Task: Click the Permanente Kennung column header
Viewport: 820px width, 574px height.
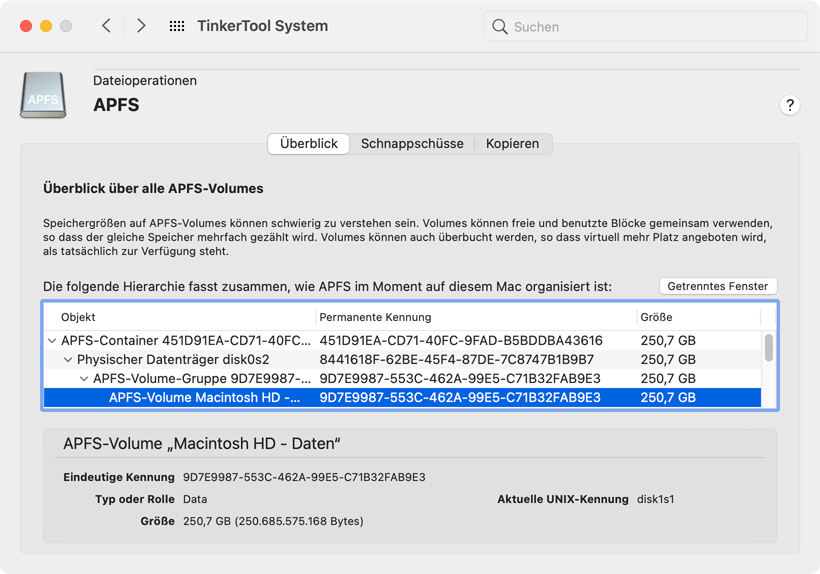Action: tap(476, 317)
